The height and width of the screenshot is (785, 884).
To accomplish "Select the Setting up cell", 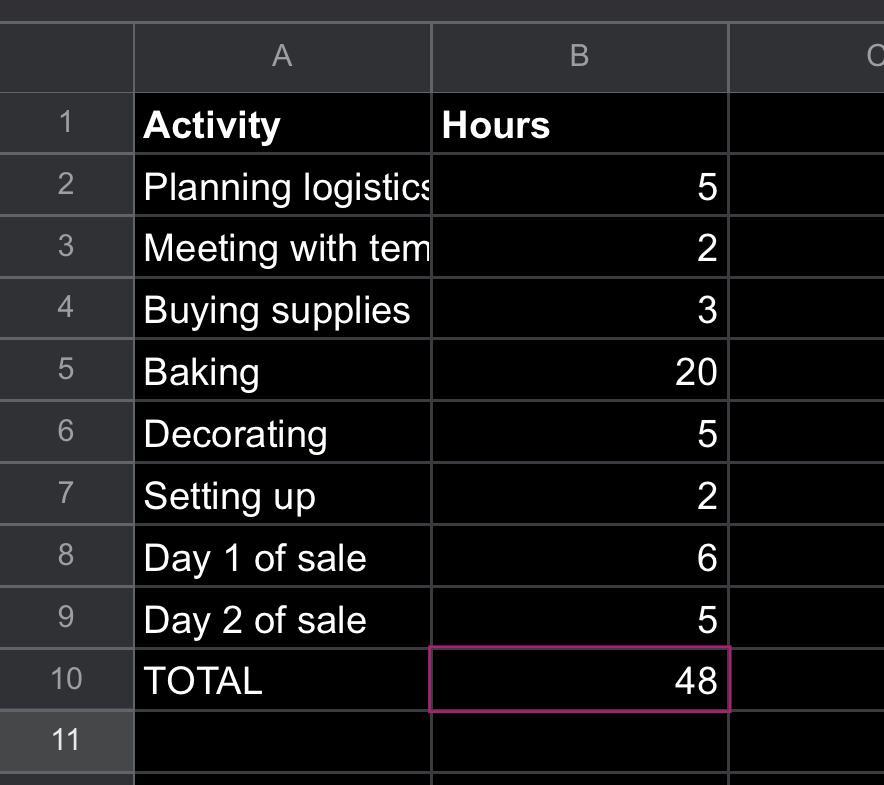I will tap(282, 495).
